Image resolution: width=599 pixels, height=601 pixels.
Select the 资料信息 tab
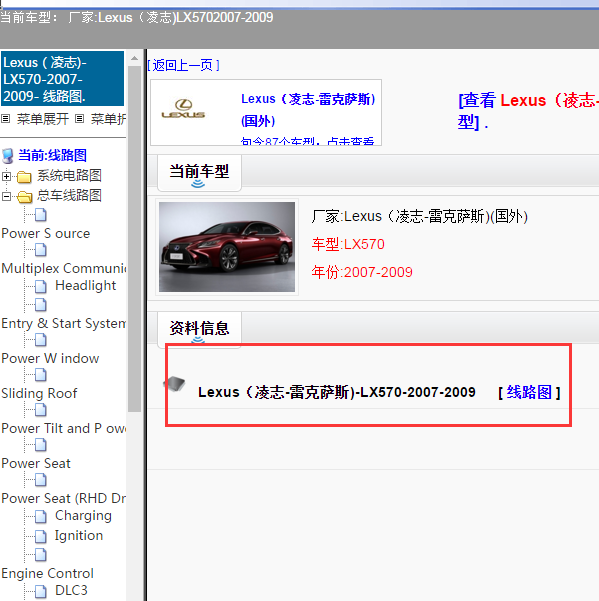[x=199, y=328]
